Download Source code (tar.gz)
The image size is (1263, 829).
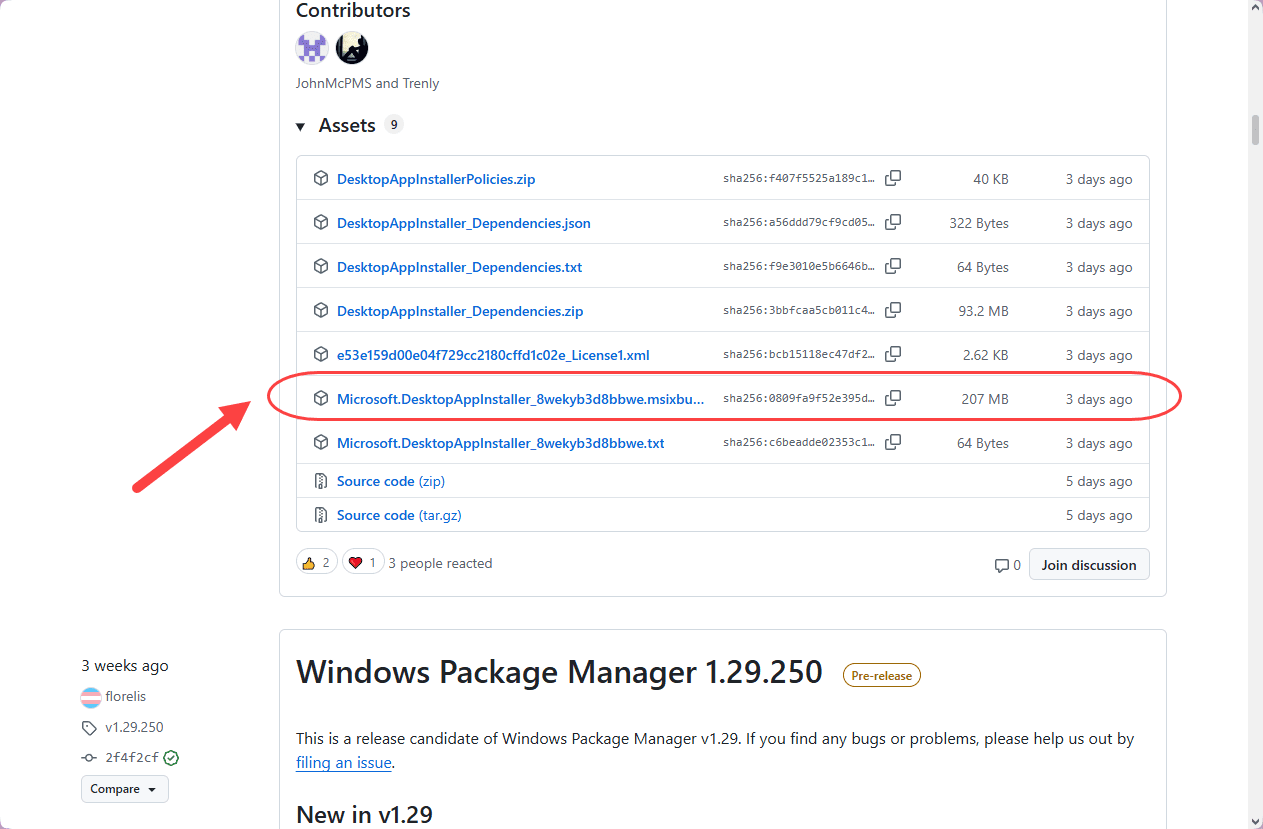pyautogui.click(x=399, y=515)
